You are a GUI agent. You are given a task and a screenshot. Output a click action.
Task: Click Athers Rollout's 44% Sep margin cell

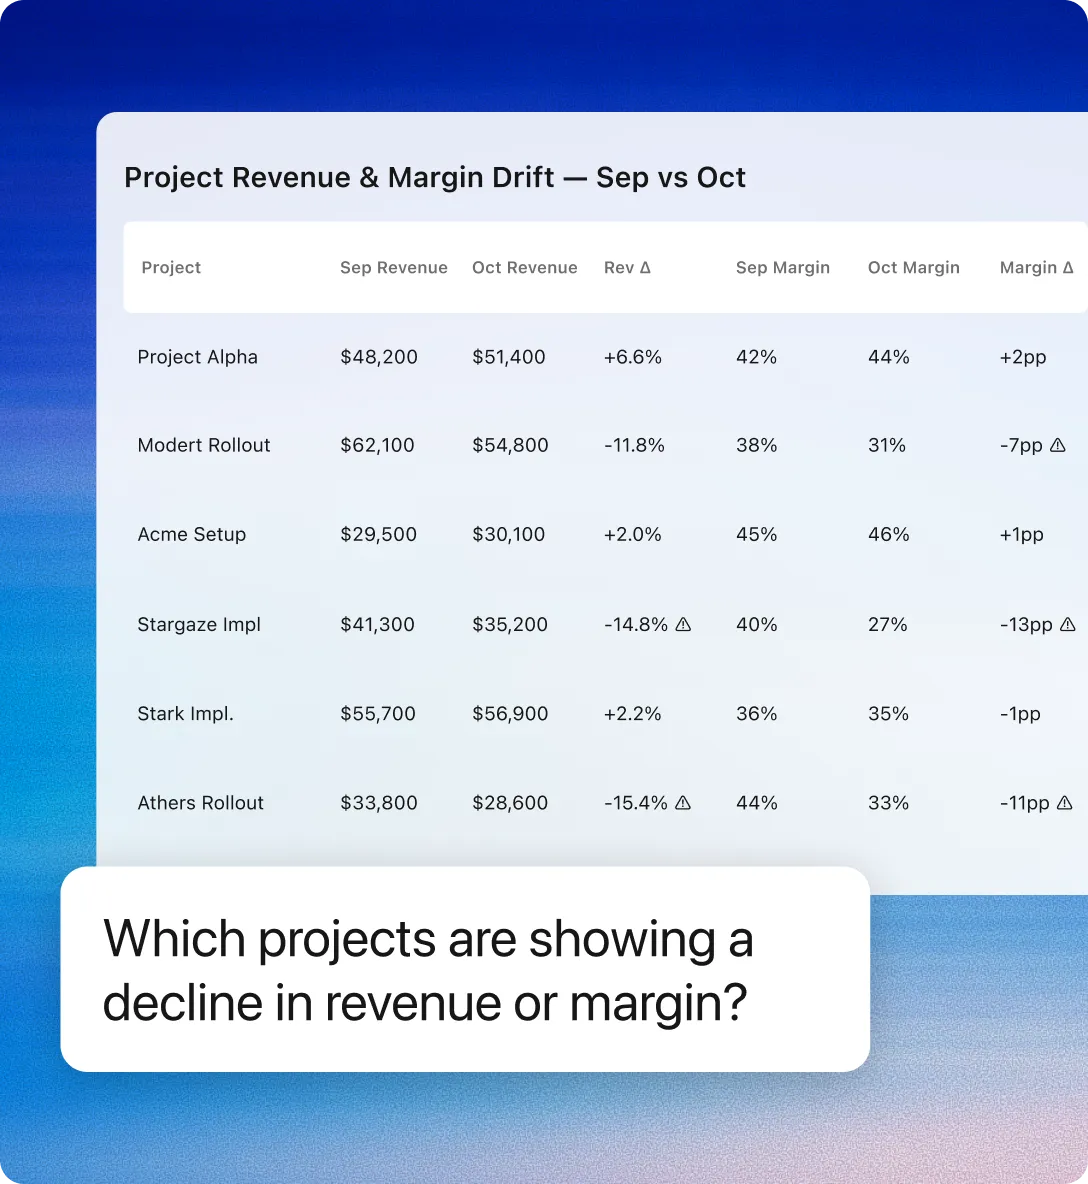coord(757,803)
